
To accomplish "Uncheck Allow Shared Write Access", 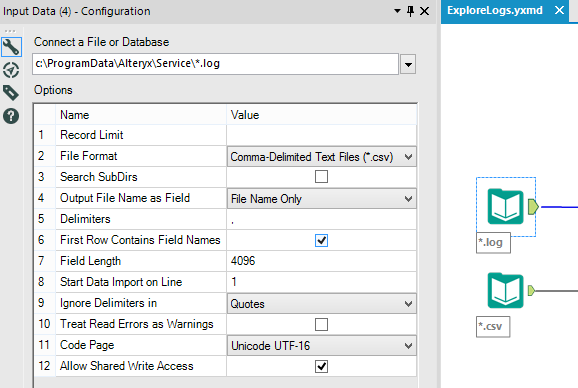I will (321, 366).
